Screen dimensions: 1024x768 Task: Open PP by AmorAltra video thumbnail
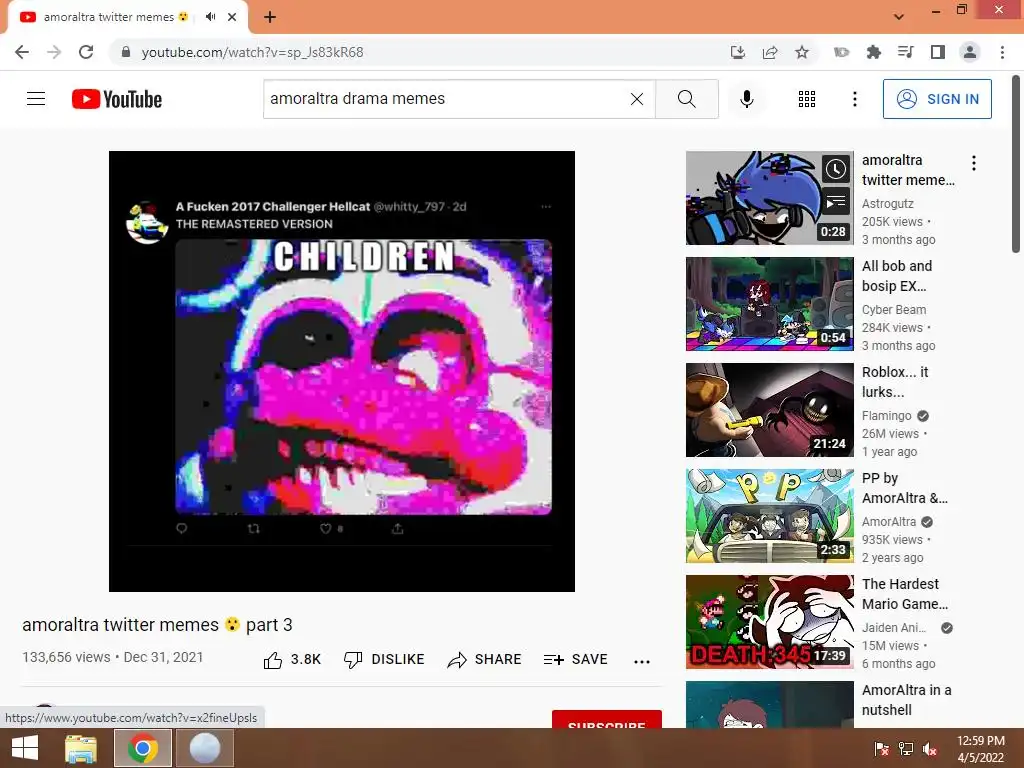(x=769, y=516)
